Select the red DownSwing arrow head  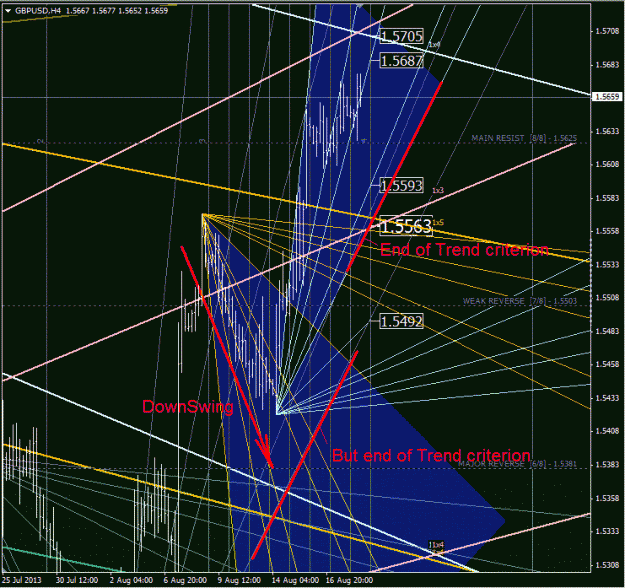266,454
